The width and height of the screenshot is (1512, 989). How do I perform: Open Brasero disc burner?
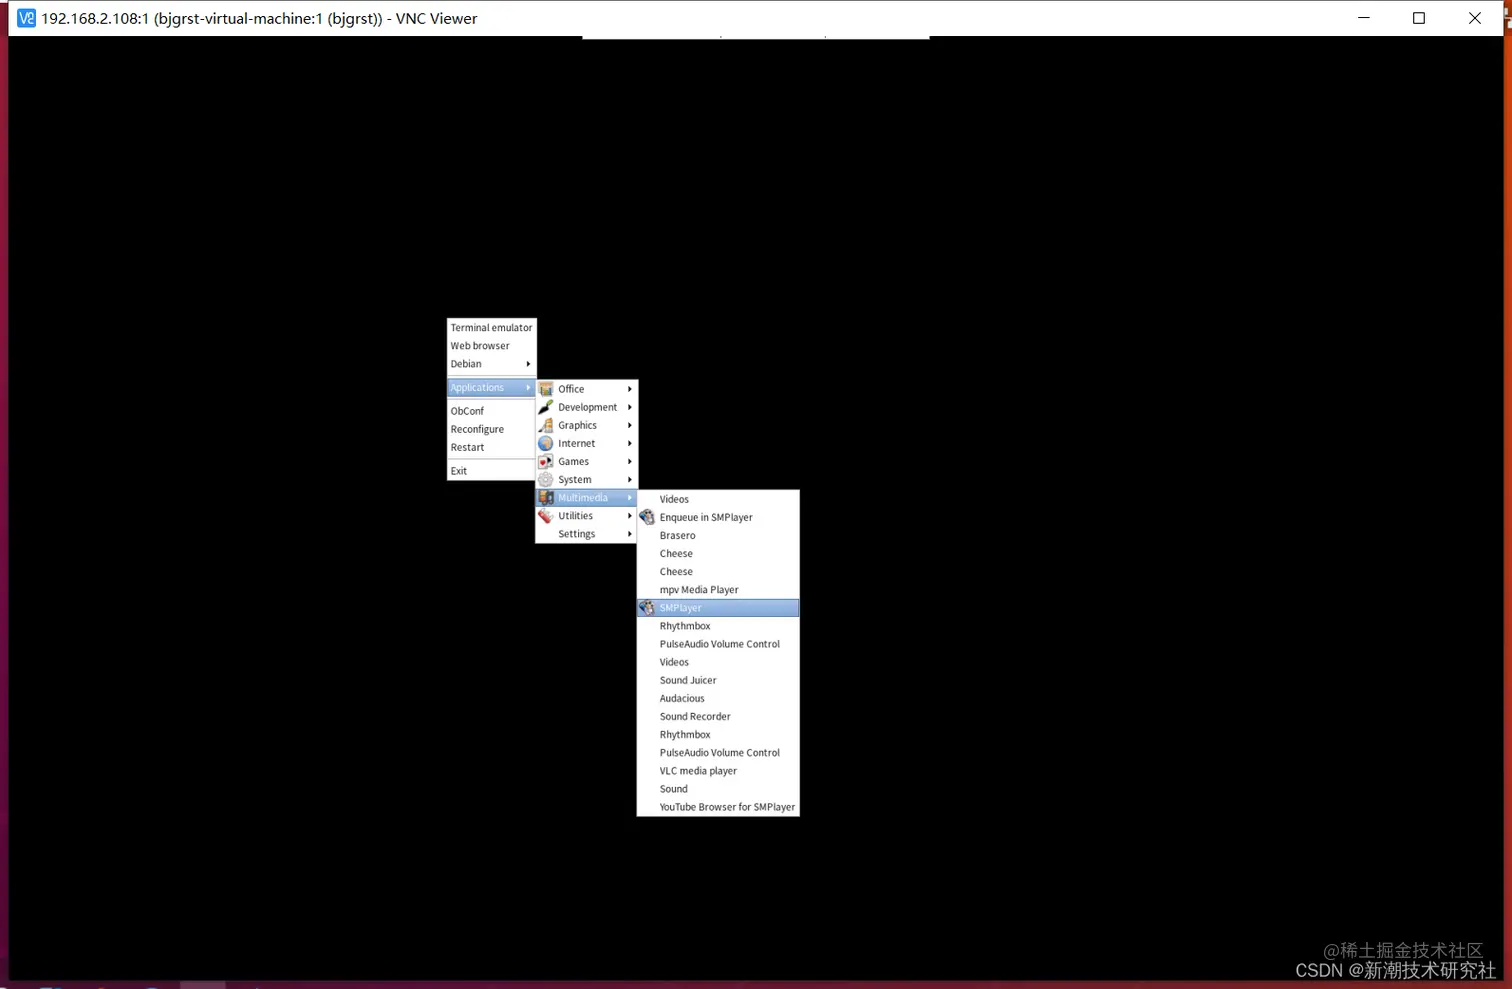(677, 535)
